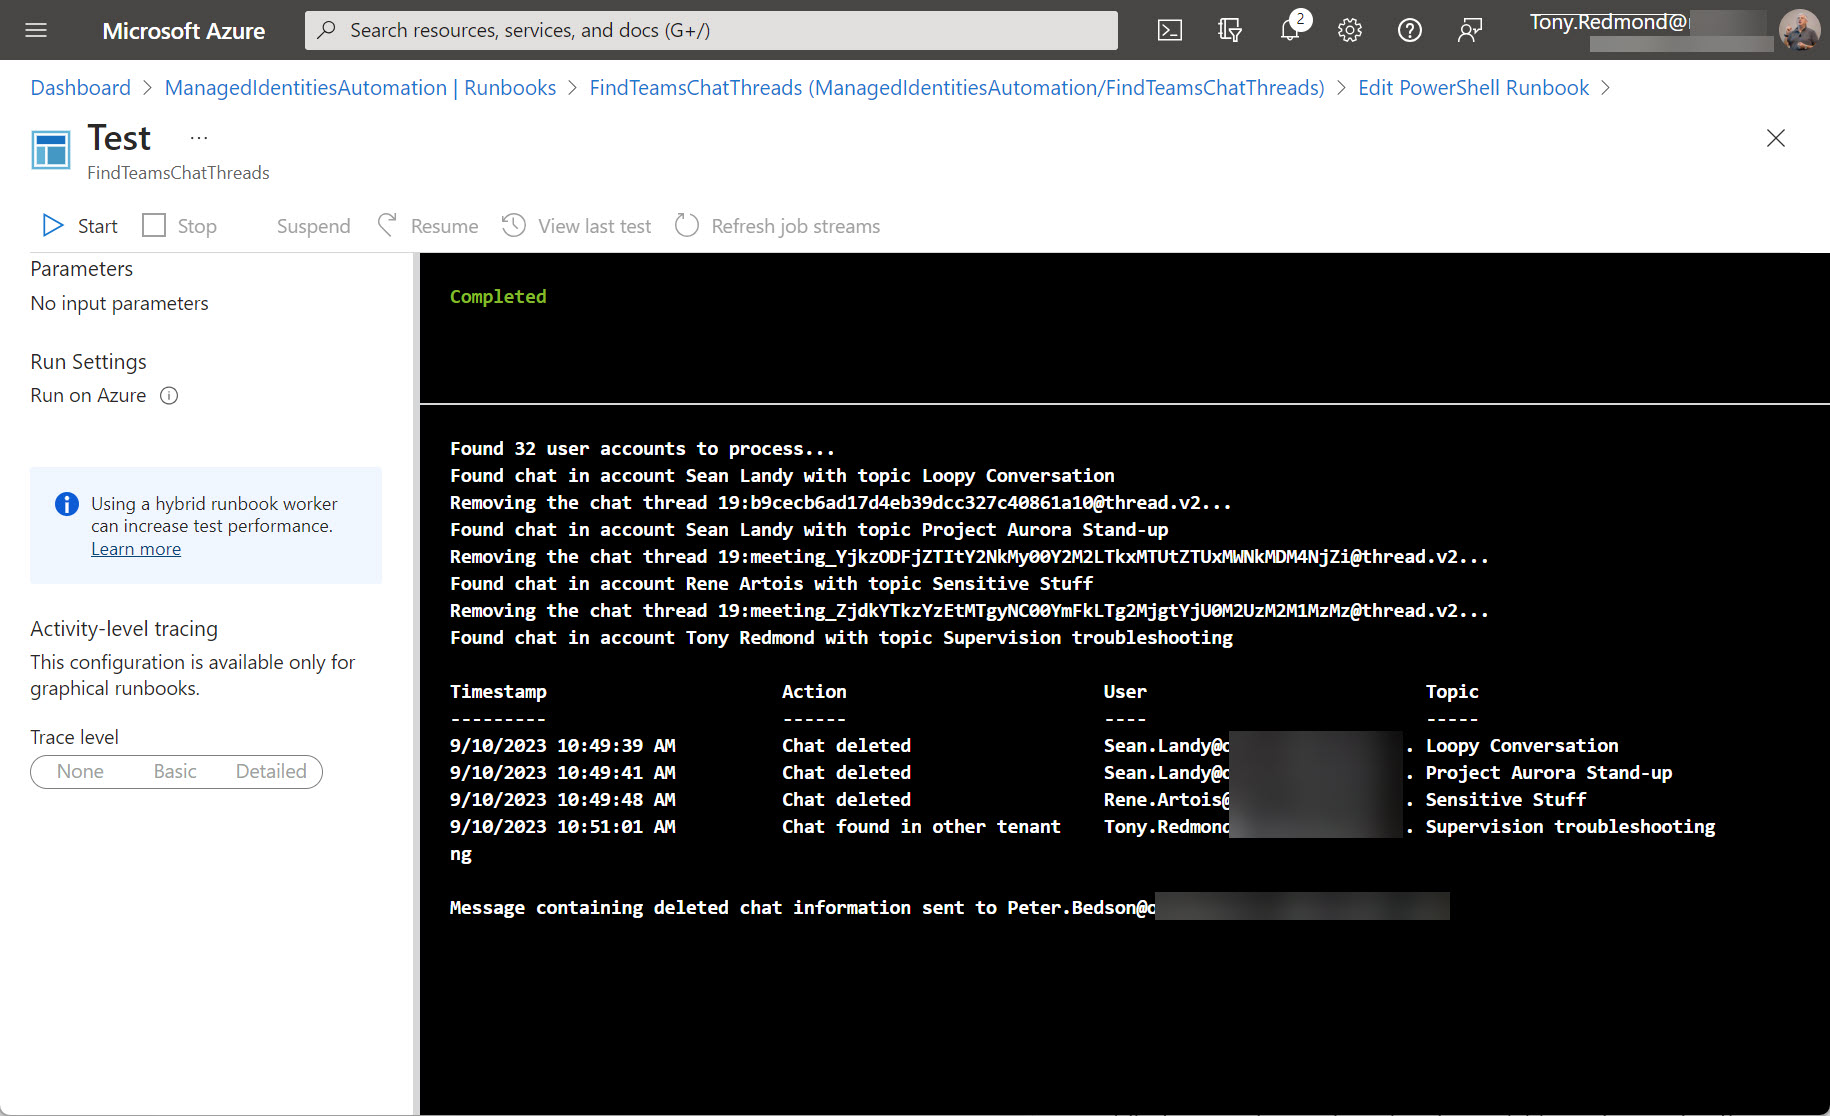Open portal settings with the gear icon

1349,30
